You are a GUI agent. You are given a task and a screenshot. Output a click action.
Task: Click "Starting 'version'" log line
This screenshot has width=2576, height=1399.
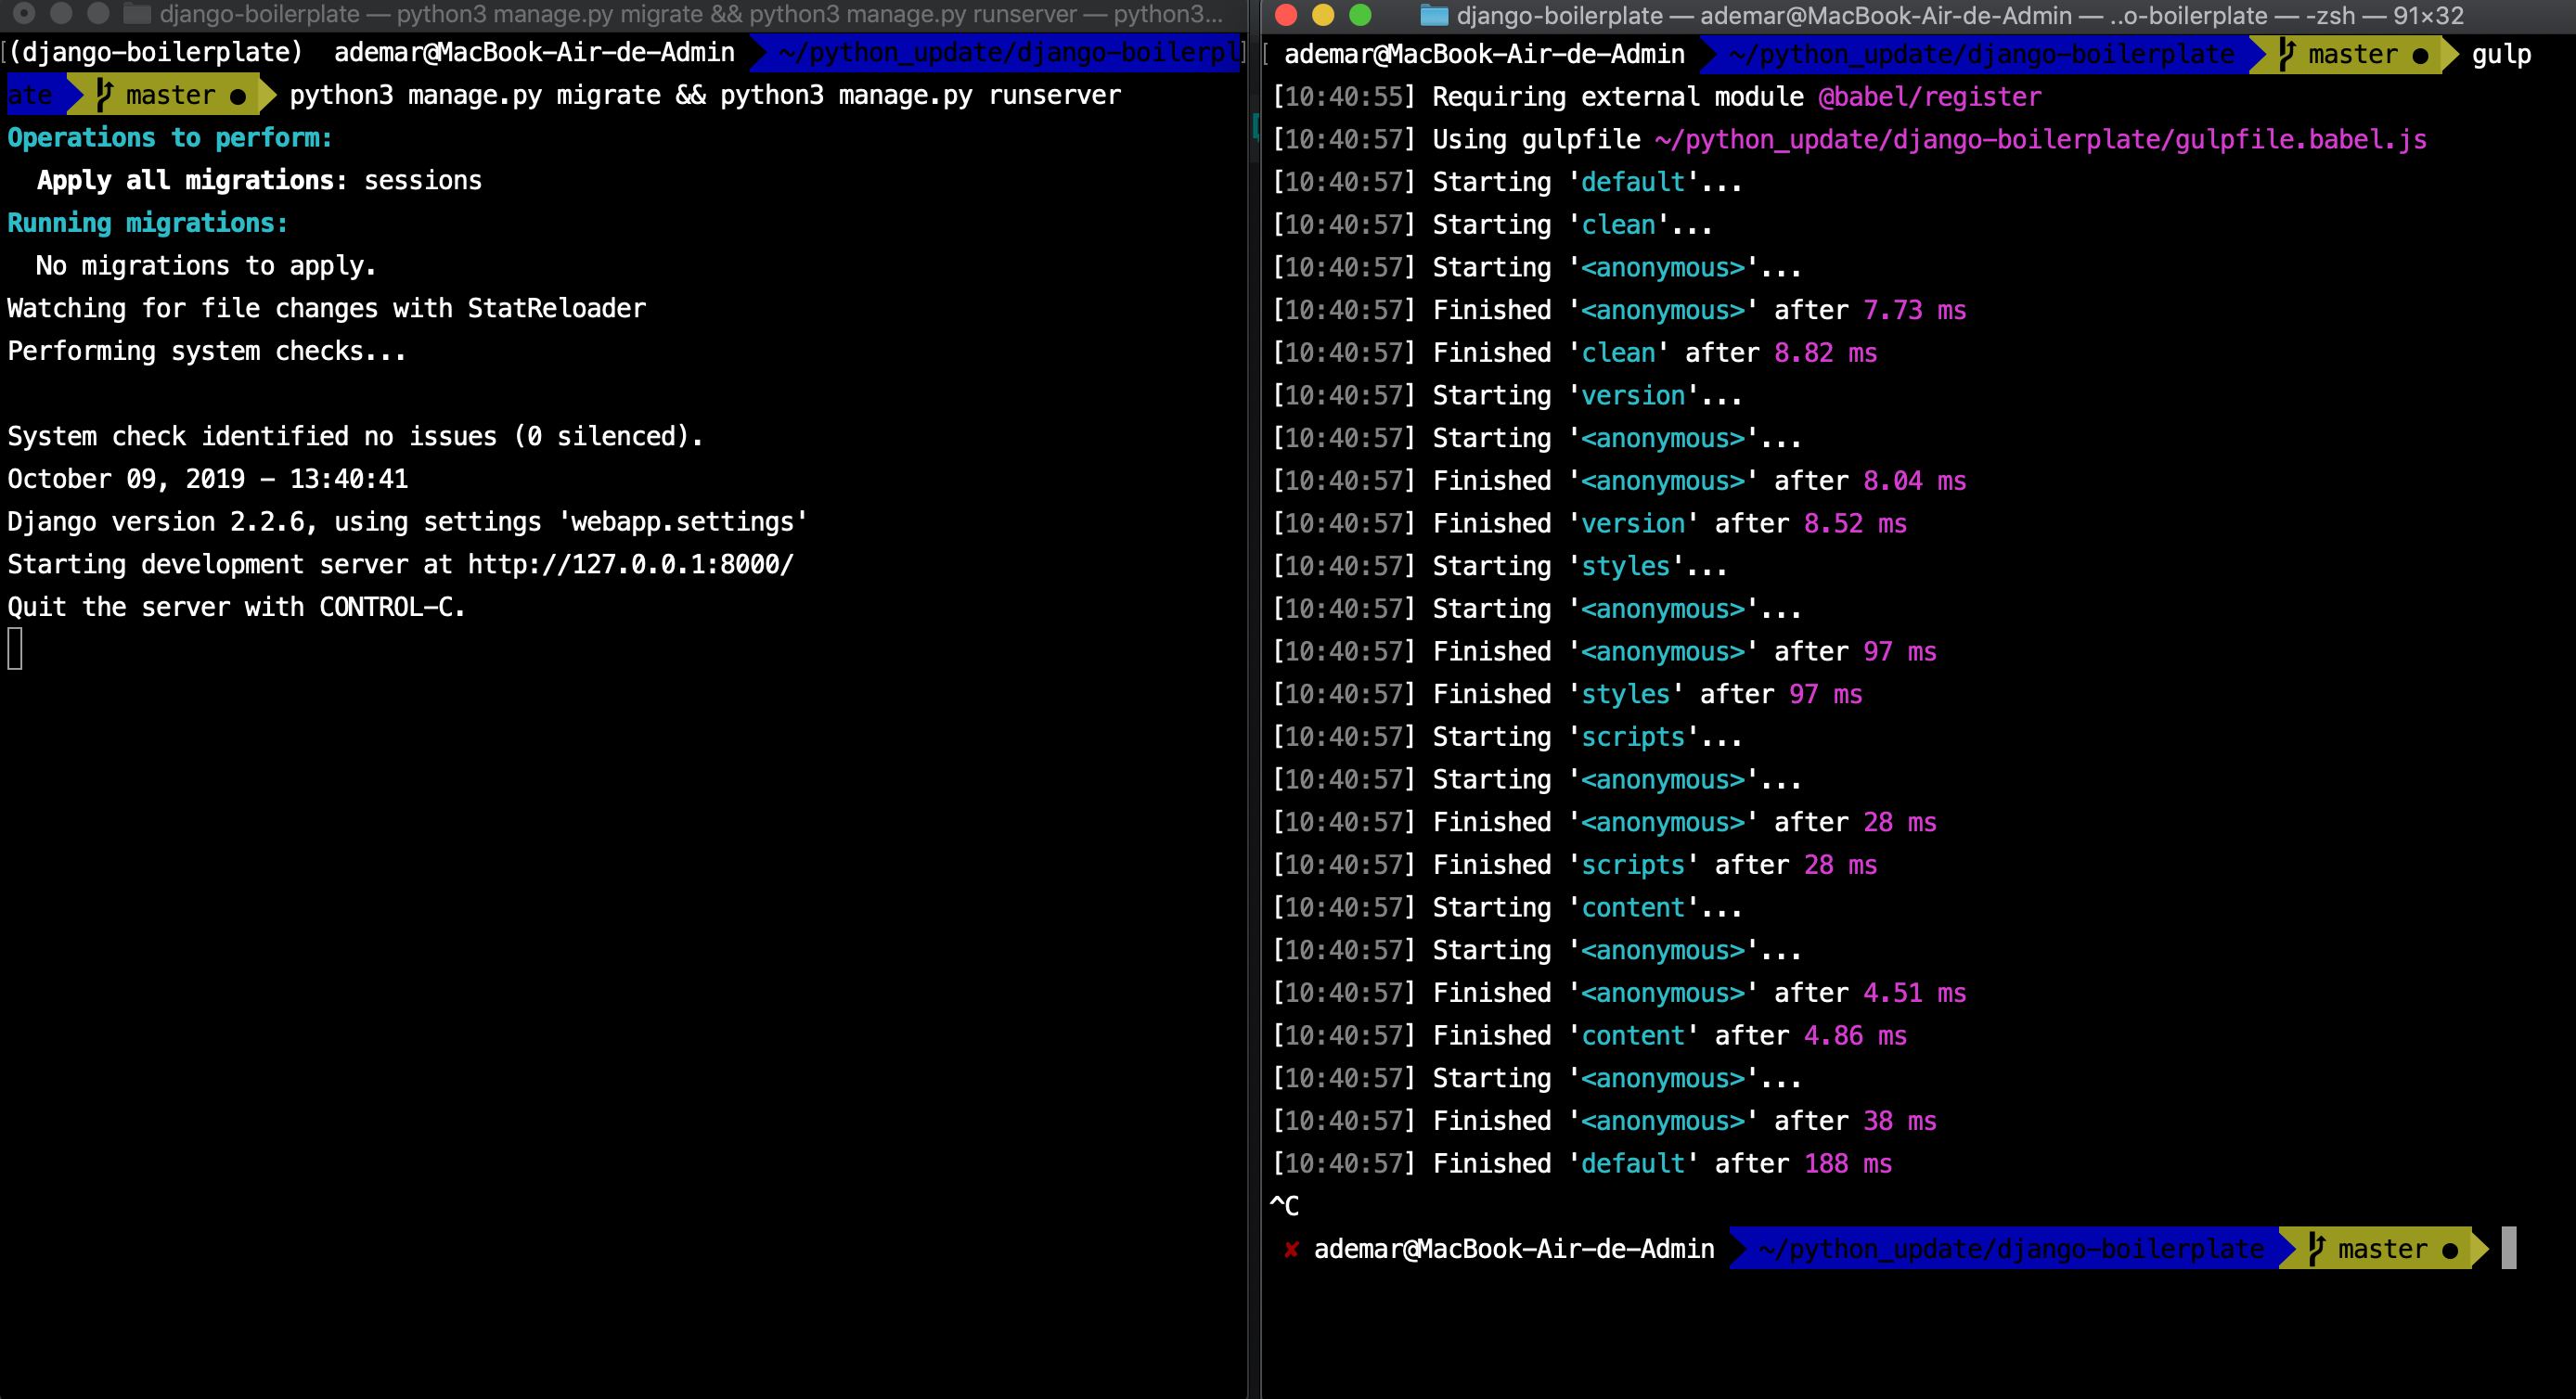coord(1506,396)
